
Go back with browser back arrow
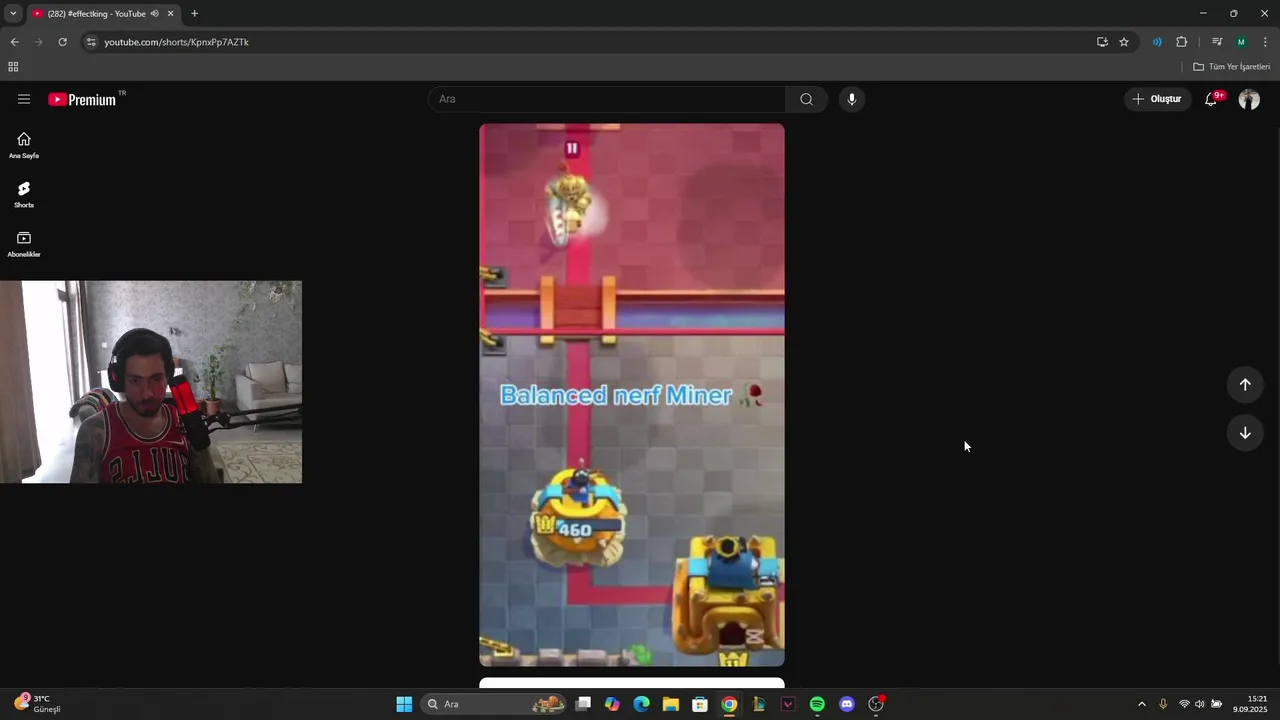pyautogui.click(x=14, y=42)
